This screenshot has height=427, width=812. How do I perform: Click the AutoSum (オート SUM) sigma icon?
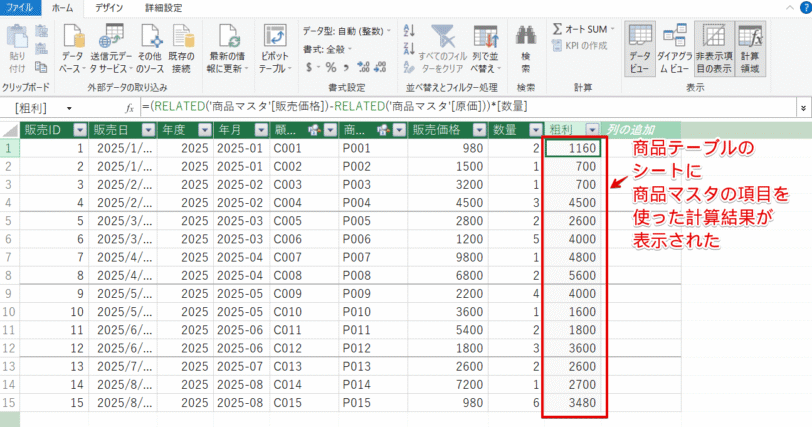557,29
